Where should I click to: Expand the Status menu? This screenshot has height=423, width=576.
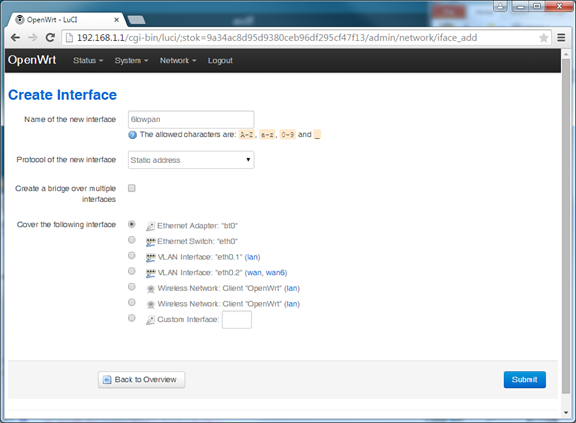click(x=88, y=61)
